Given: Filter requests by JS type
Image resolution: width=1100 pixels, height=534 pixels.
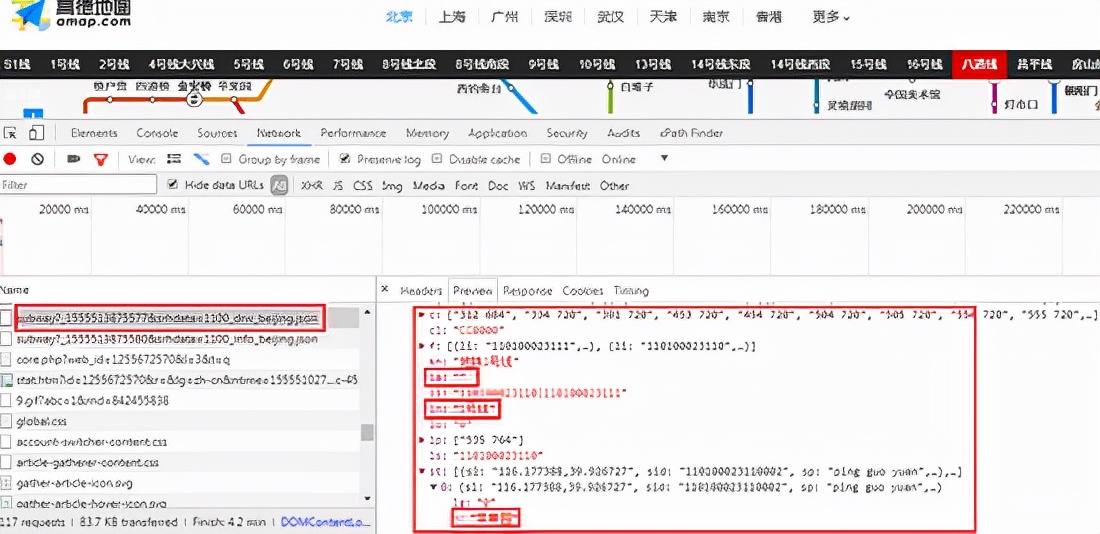Looking at the screenshot, I should [338, 185].
